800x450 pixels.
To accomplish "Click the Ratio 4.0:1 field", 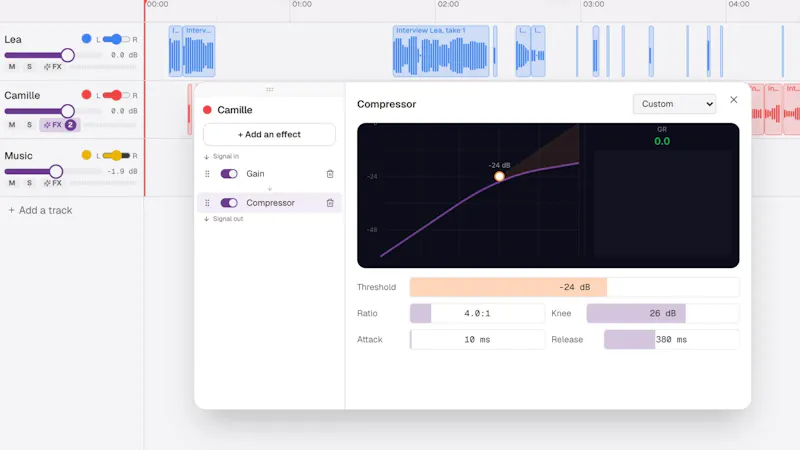I will (478, 313).
